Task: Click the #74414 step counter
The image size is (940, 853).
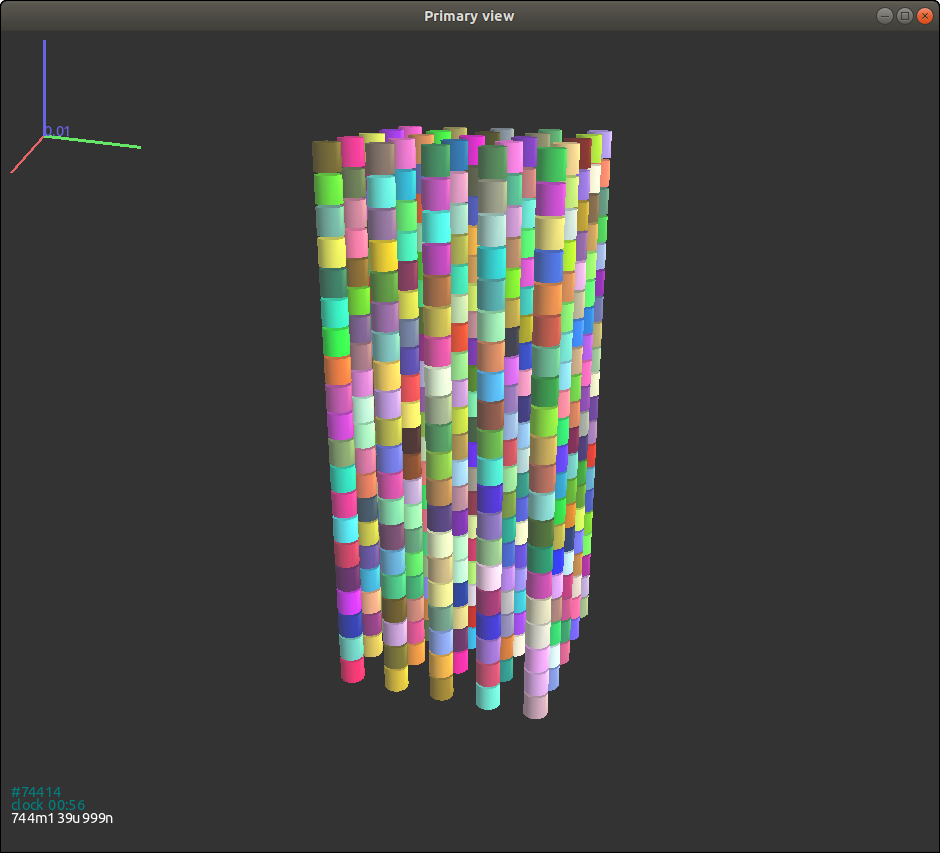Action: coord(36,792)
